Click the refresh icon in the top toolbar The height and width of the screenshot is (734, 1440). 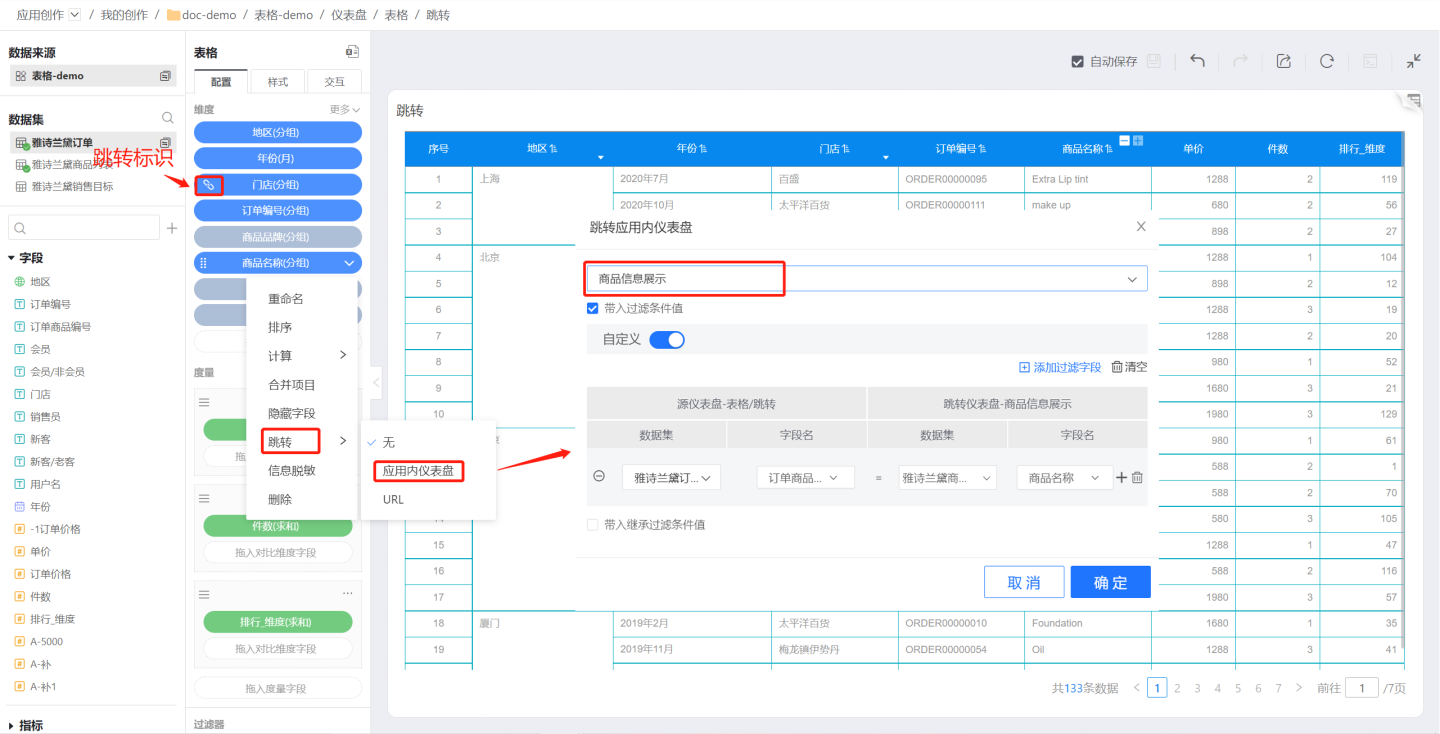point(1327,61)
